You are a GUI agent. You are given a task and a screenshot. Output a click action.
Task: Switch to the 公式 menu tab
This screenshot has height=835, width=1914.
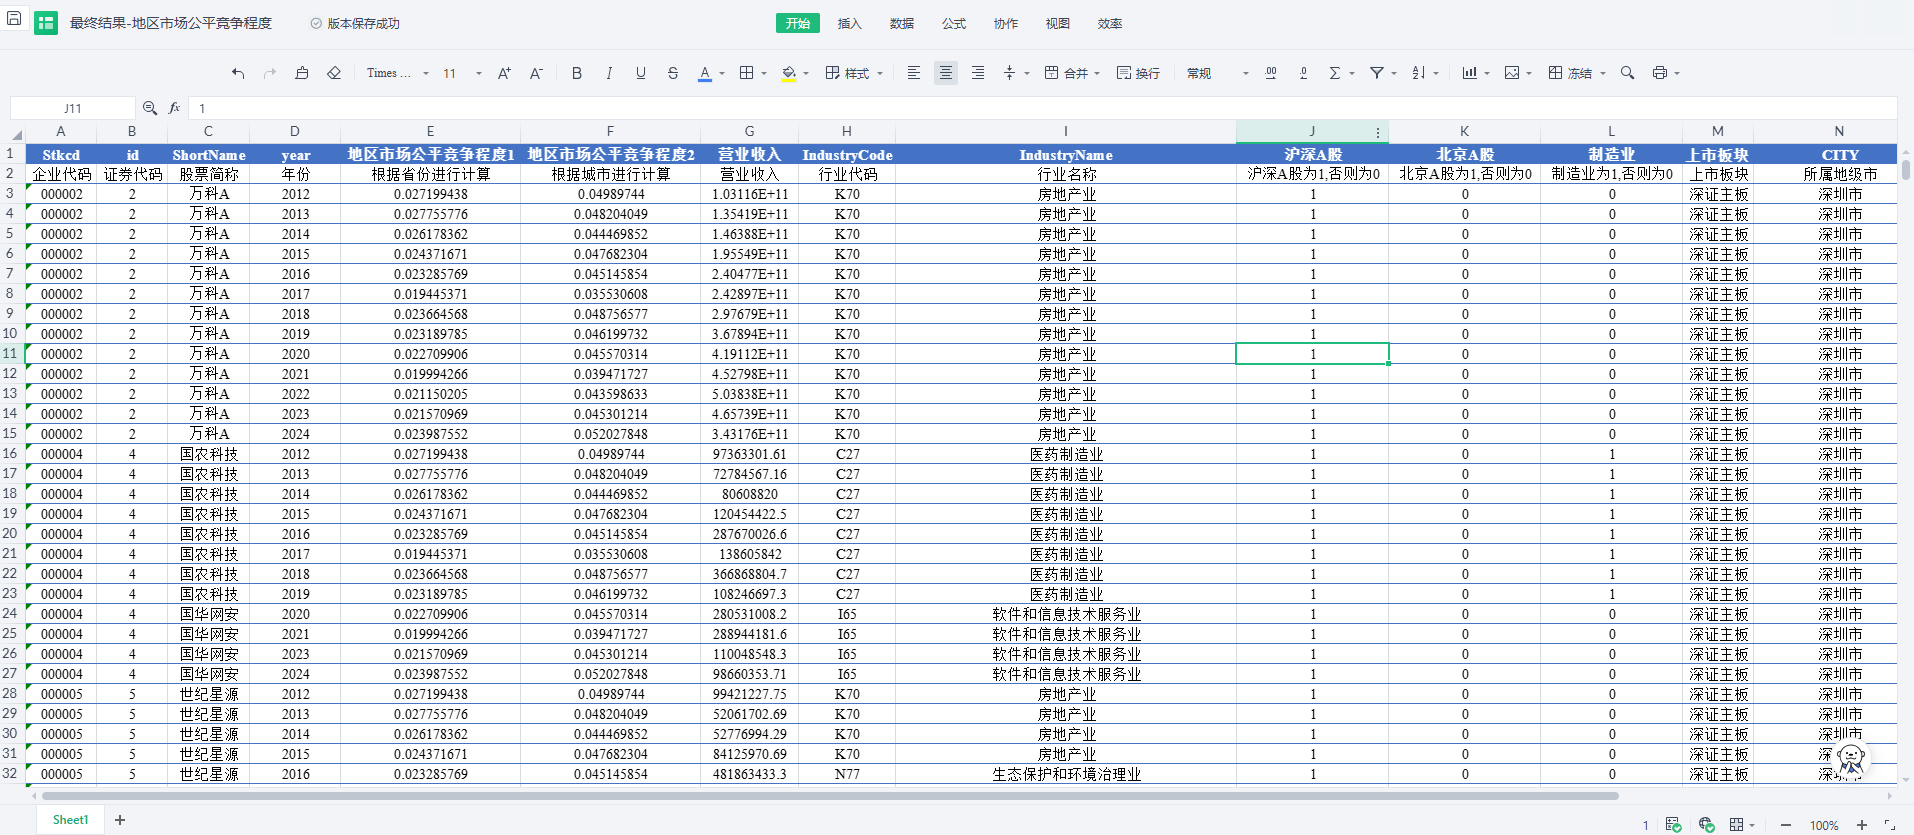click(953, 23)
